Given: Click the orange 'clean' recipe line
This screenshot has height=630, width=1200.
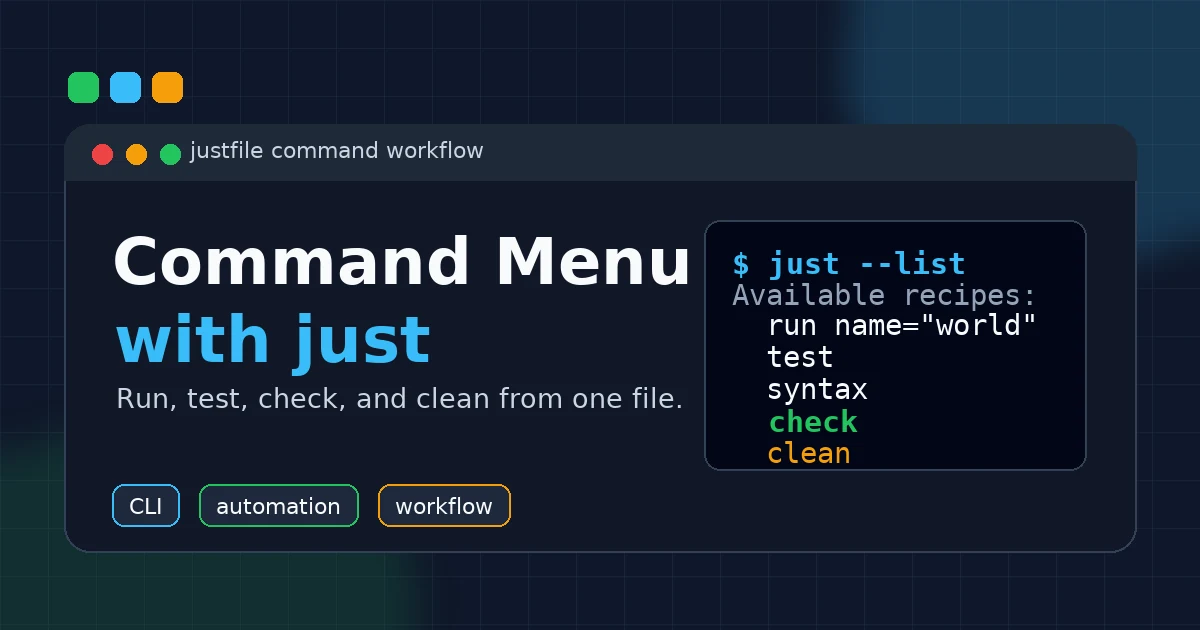Looking at the screenshot, I should [809, 453].
